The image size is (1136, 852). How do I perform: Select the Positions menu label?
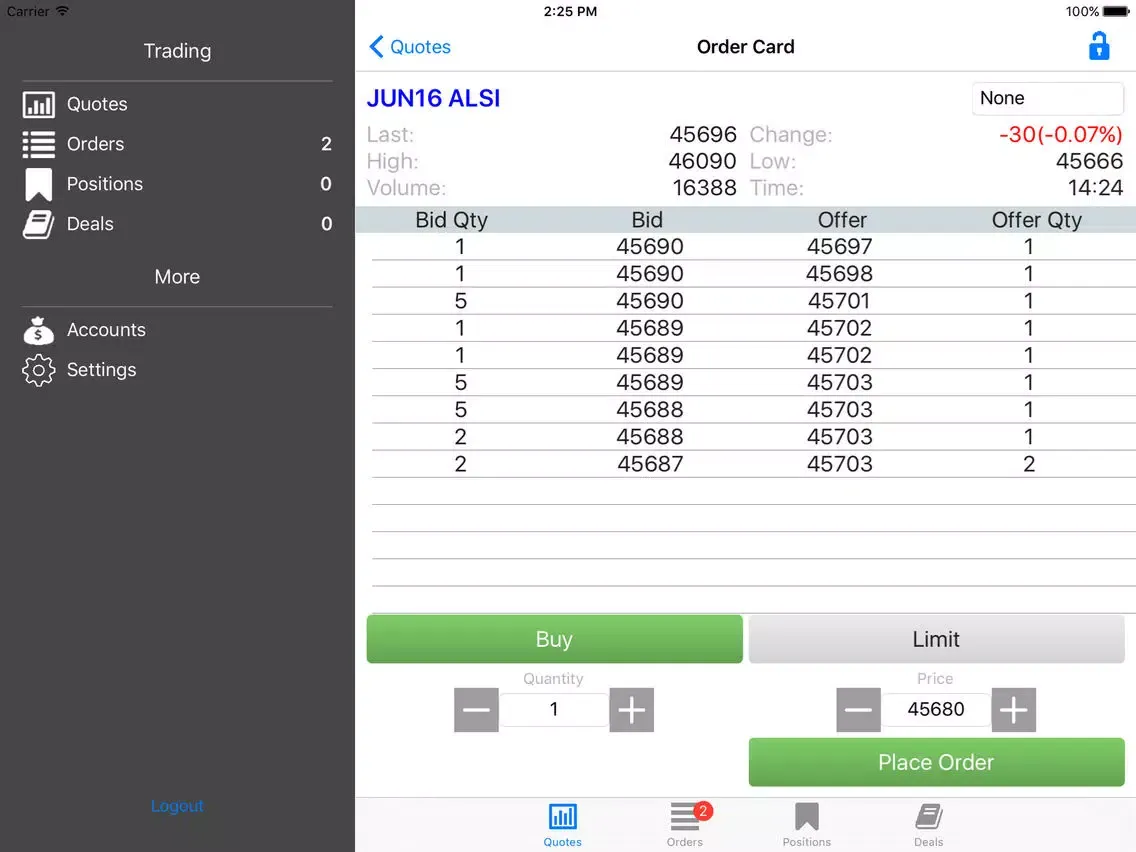coord(105,184)
